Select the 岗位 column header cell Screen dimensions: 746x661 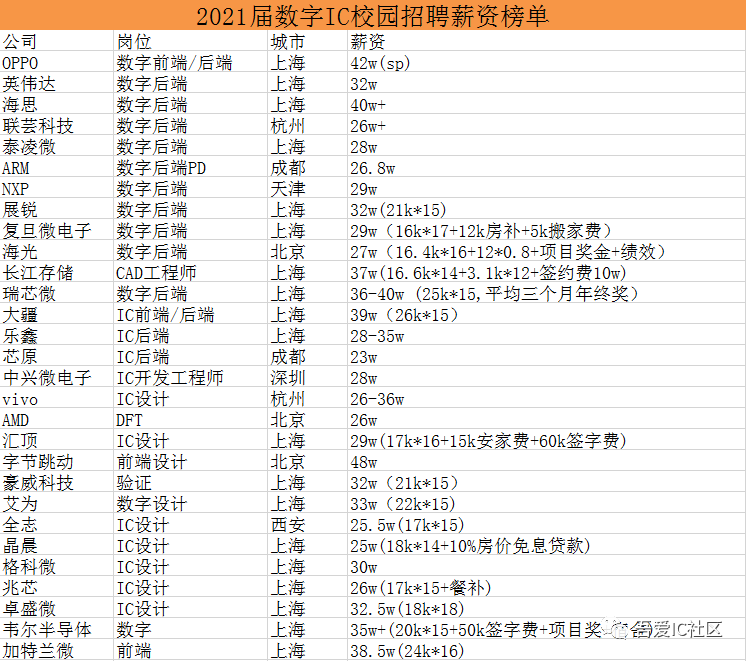190,41
